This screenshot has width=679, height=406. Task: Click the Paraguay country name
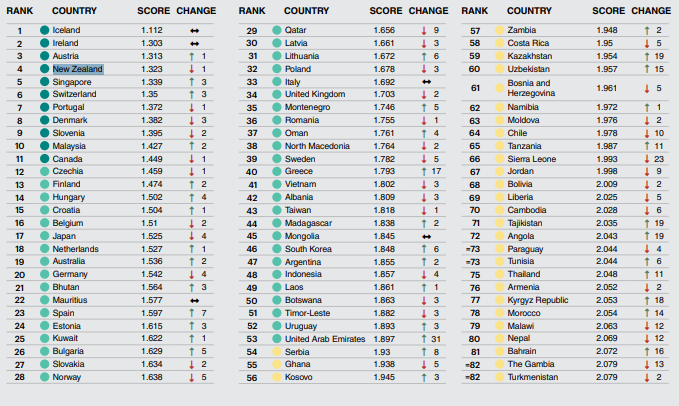point(525,249)
